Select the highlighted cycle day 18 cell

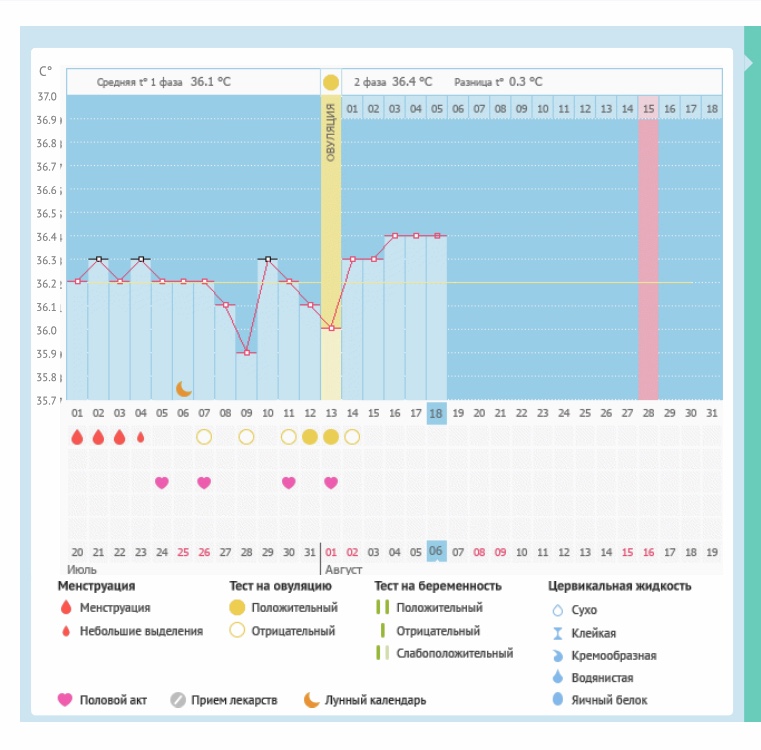[436, 413]
